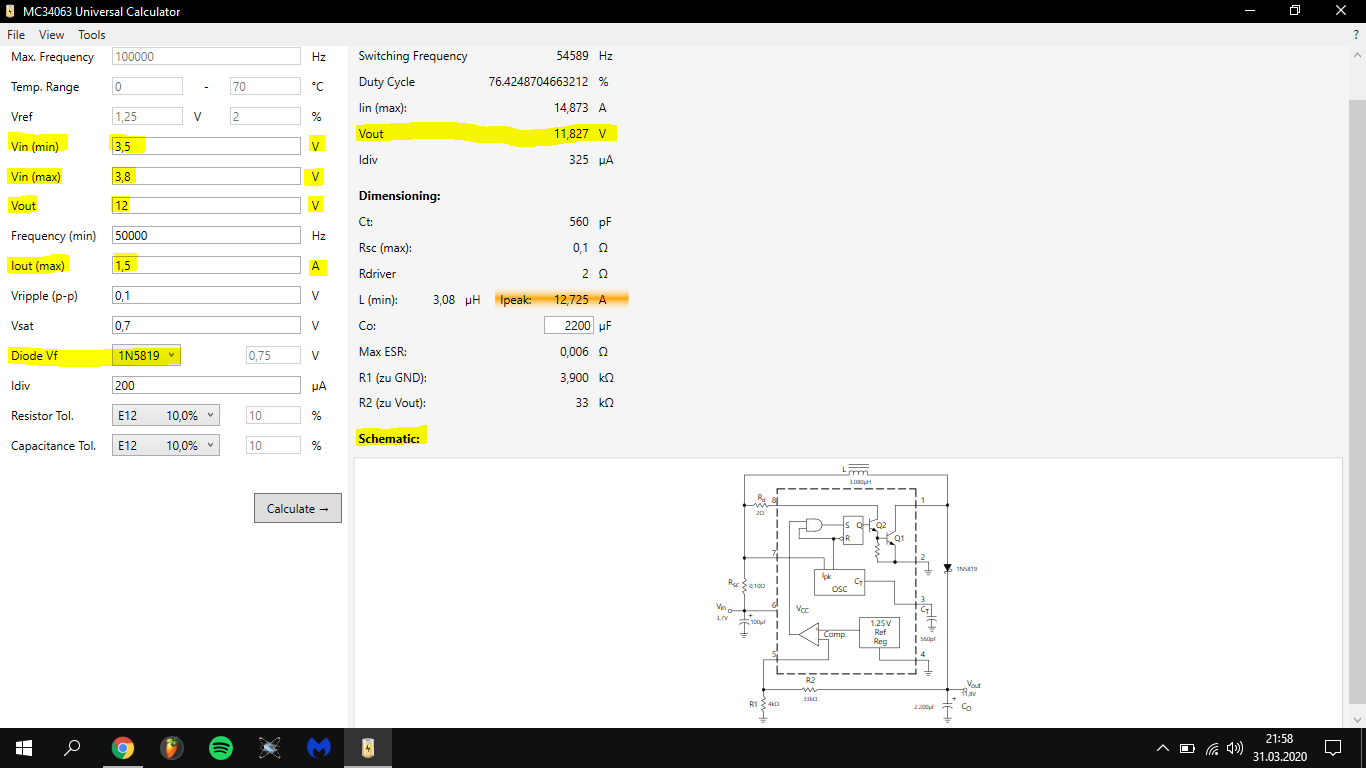Image resolution: width=1366 pixels, height=768 pixels.
Task: Open Wi-Fi network tray icon
Action: (x=1211, y=748)
